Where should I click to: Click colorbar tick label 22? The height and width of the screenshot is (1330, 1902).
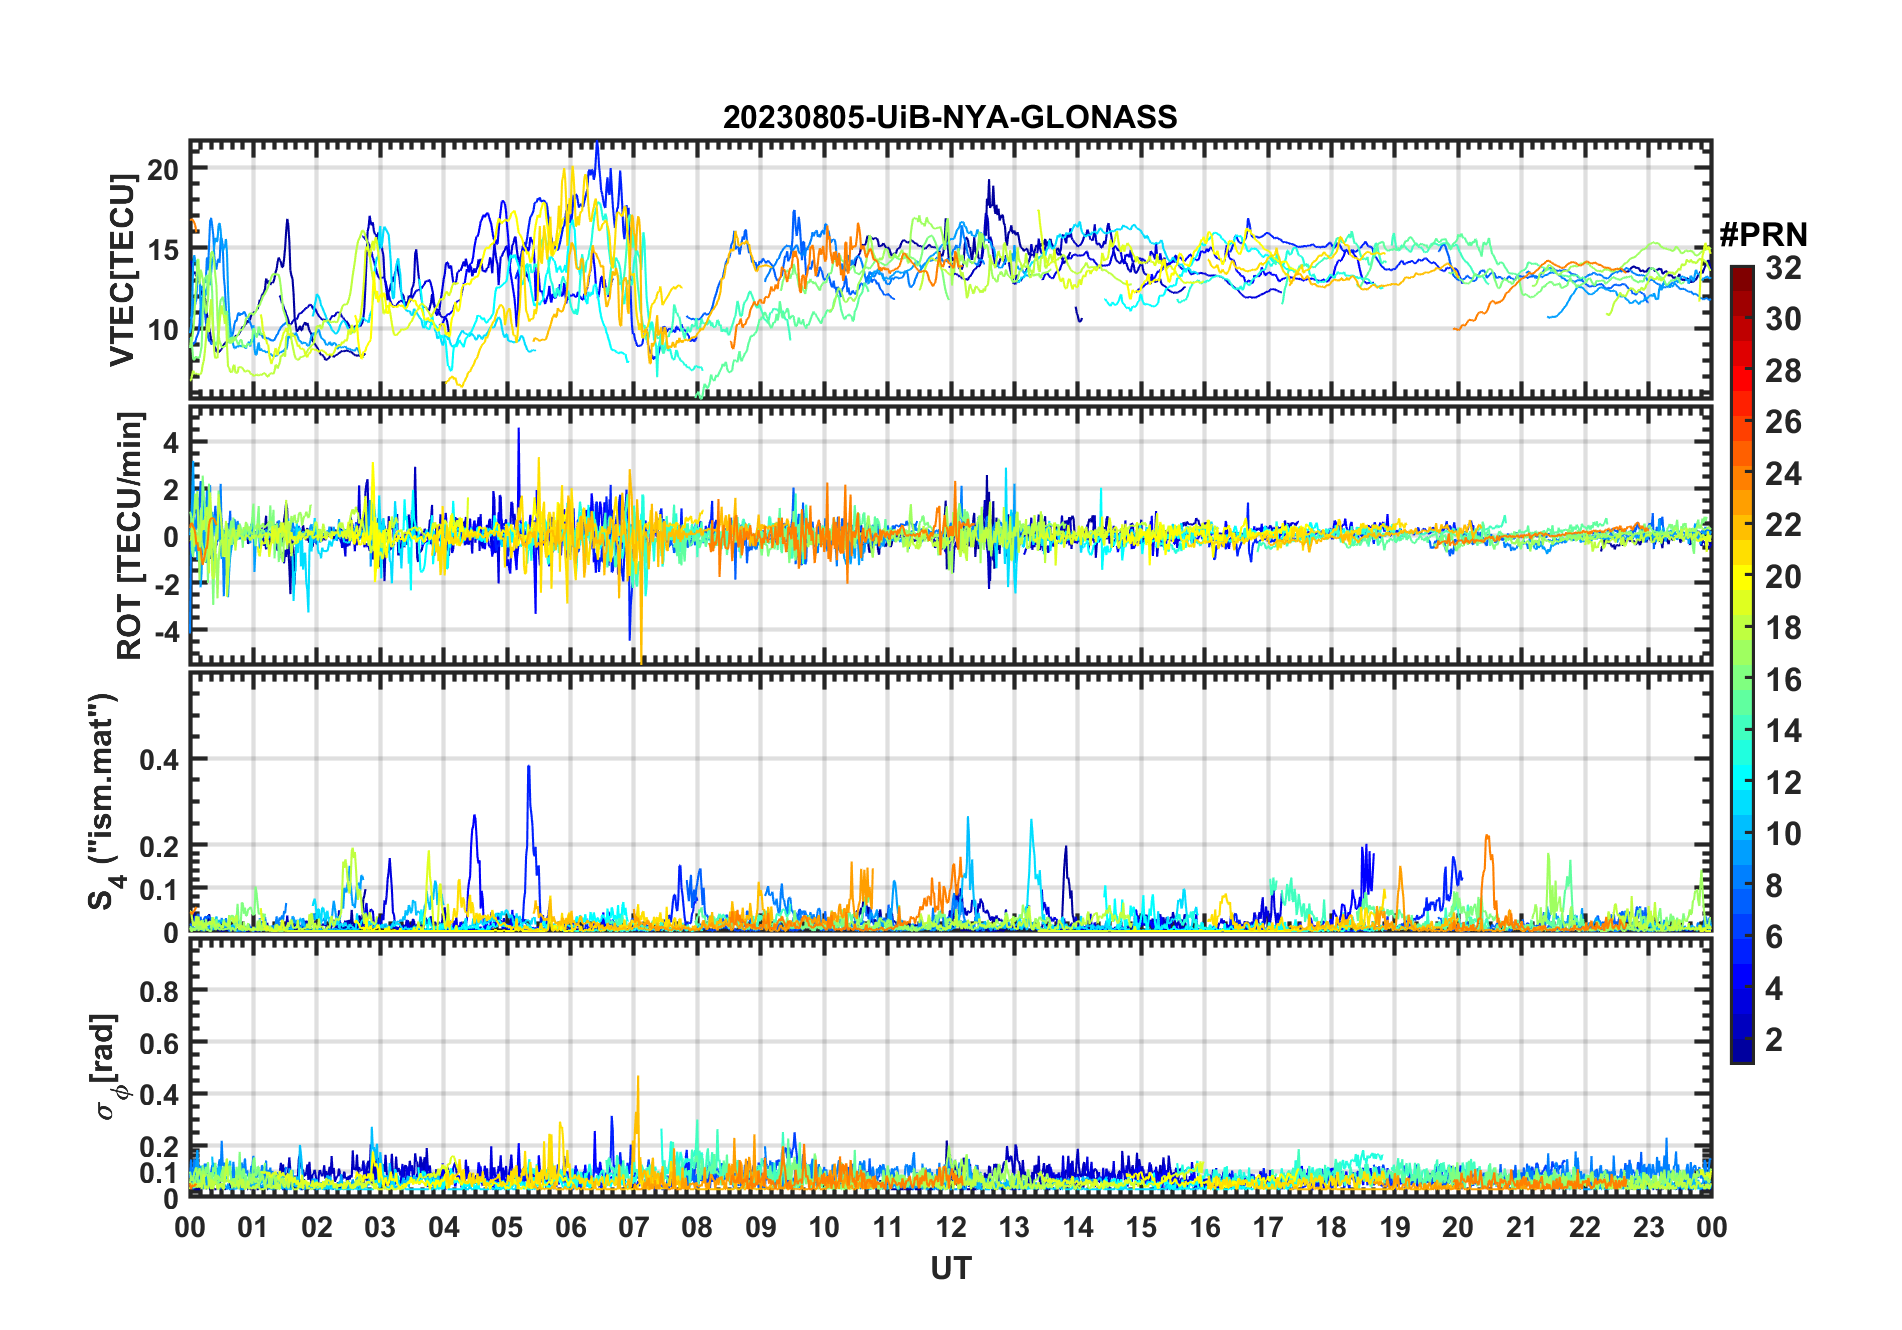click(1783, 524)
